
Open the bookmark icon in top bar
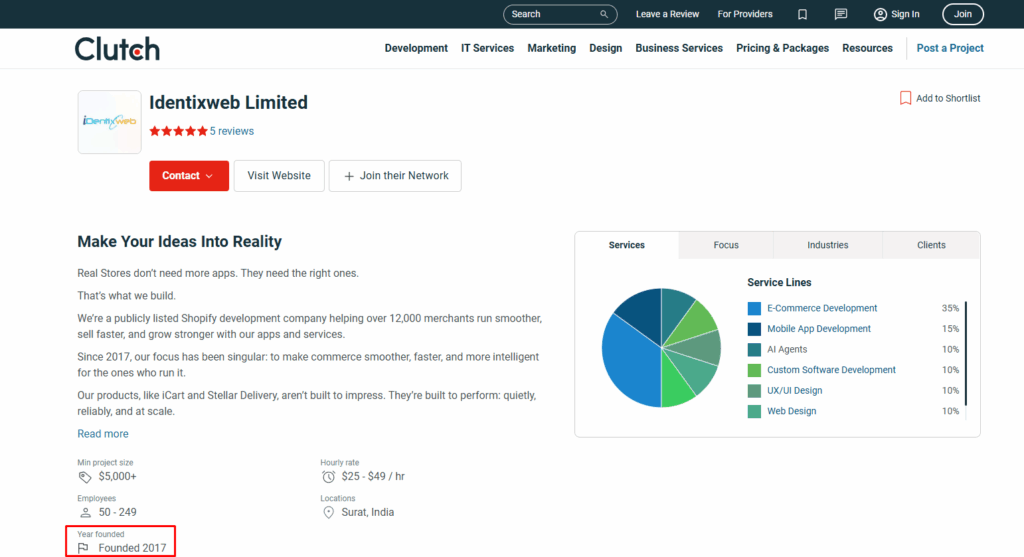[802, 15]
